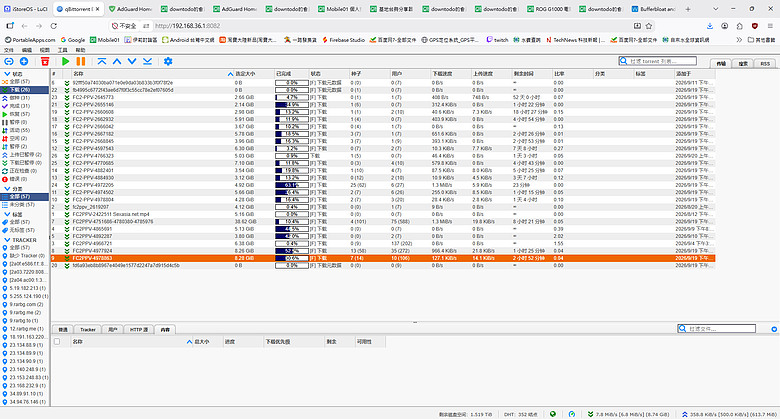Image resolution: width=780 pixels, height=419 pixels.
Task: Click the filter torrent list search field
Action: (x=657, y=61)
